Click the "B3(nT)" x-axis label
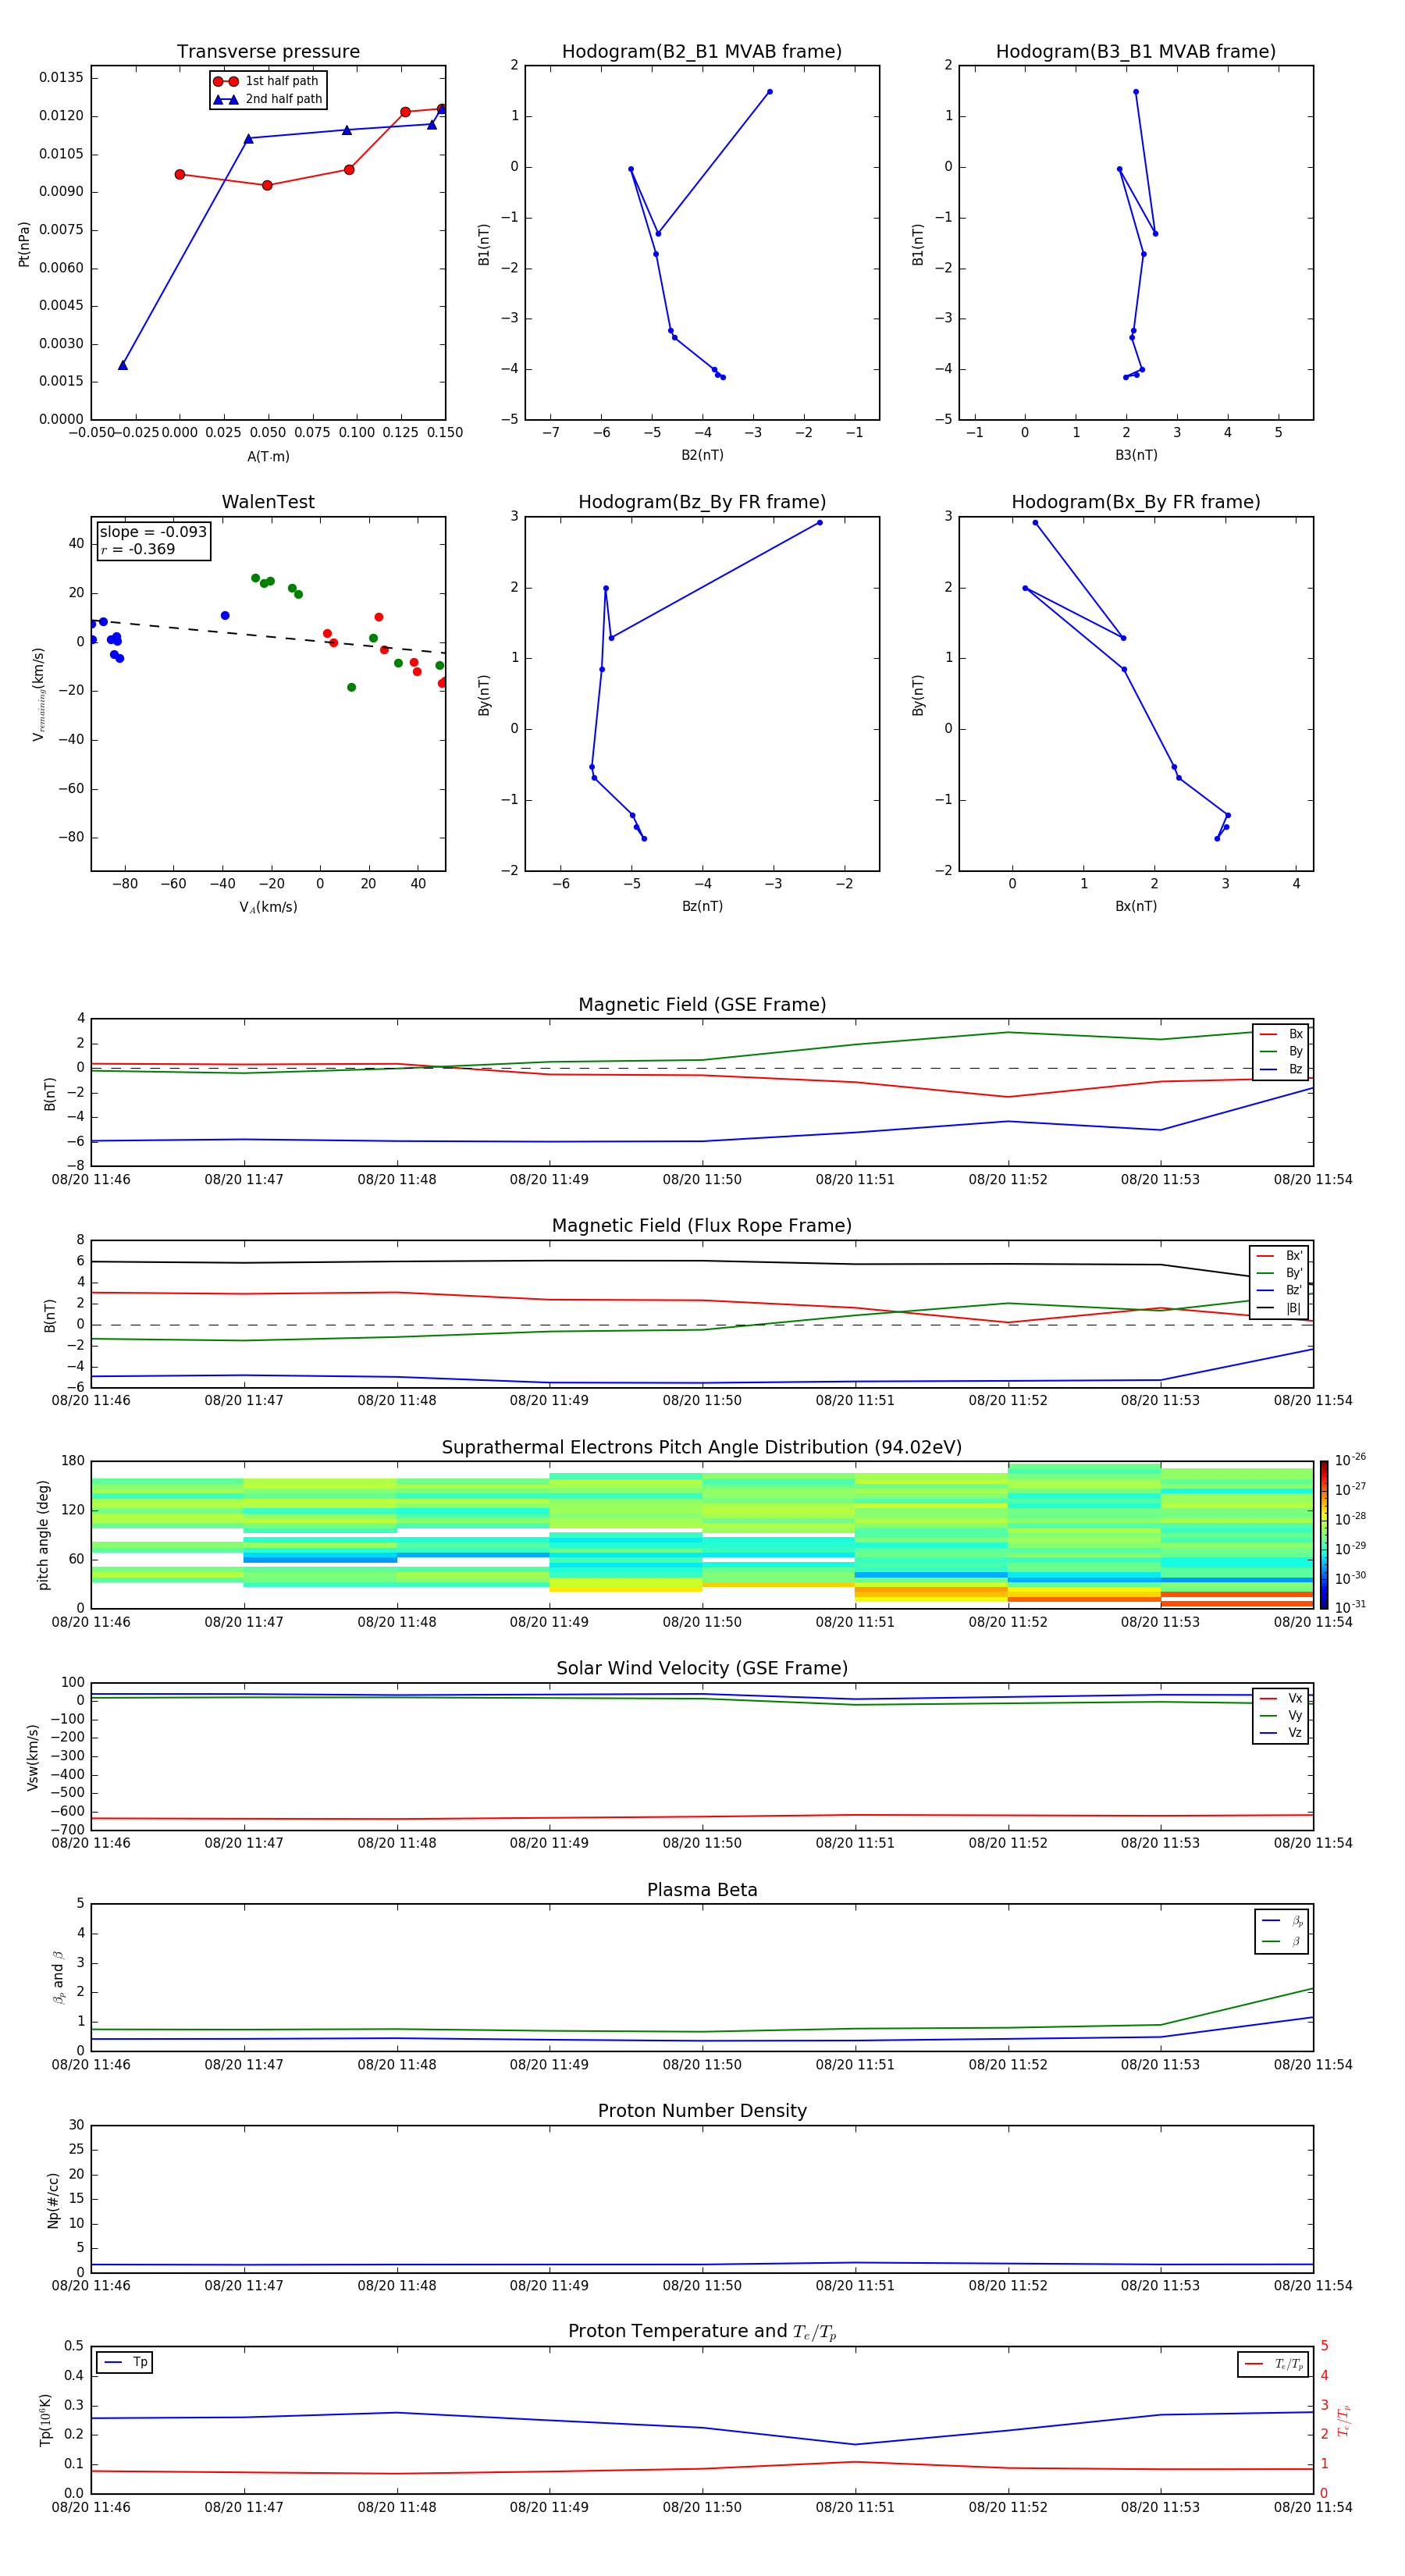Viewport: 1405px width, 2576px height. coord(1136,455)
